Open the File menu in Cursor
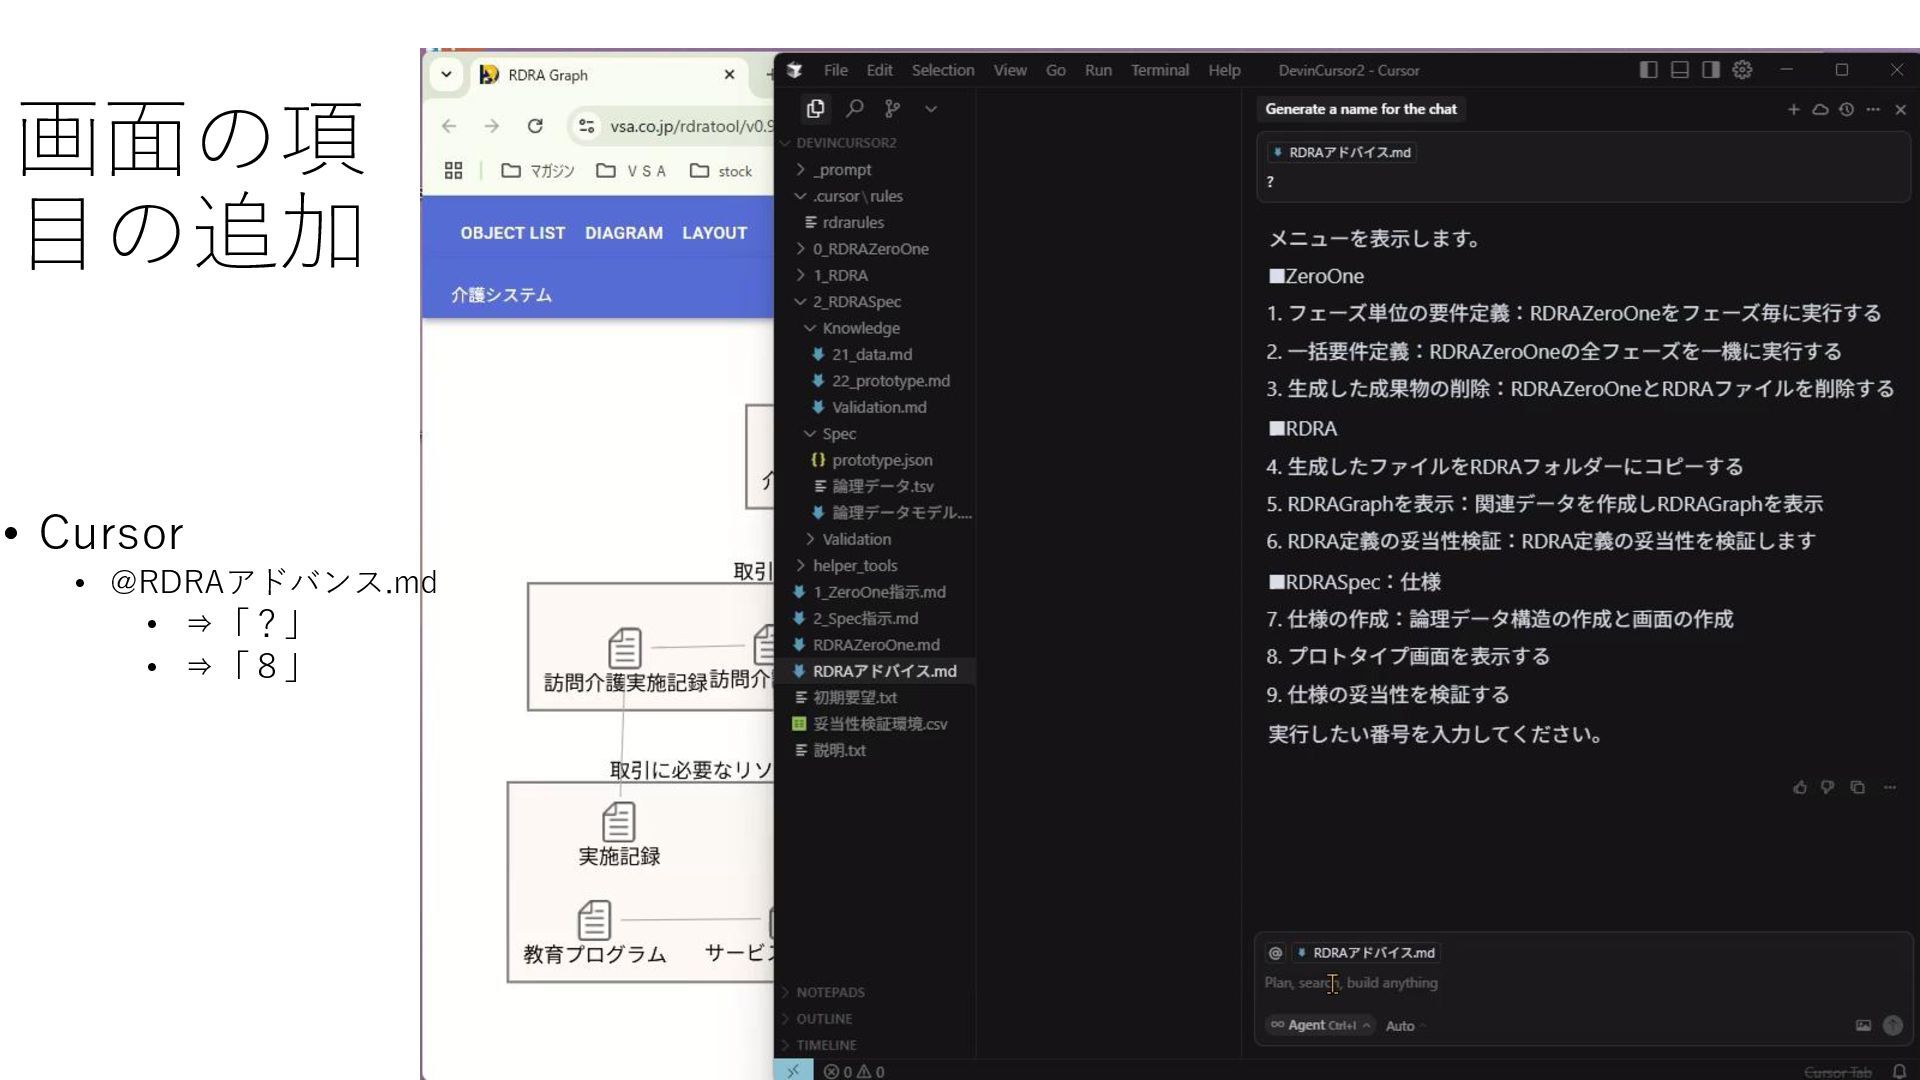1920x1080 pixels. [x=835, y=70]
